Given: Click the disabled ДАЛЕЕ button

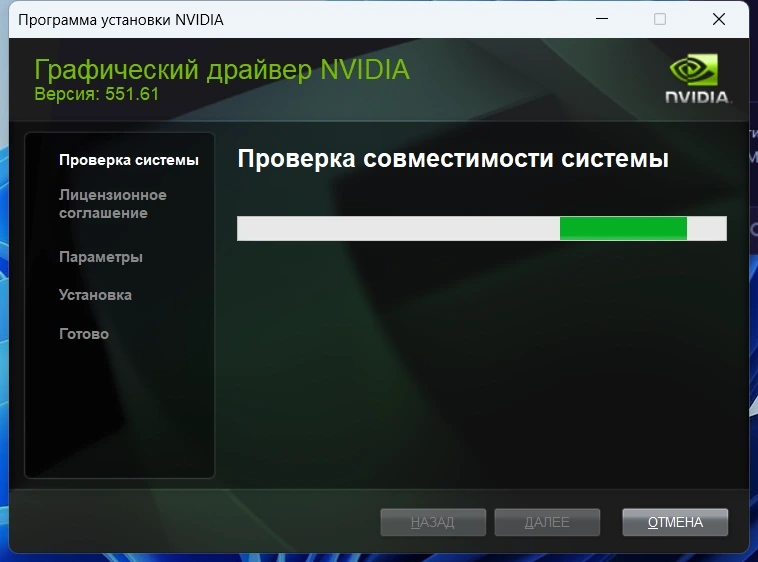Looking at the screenshot, I should 547,522.
